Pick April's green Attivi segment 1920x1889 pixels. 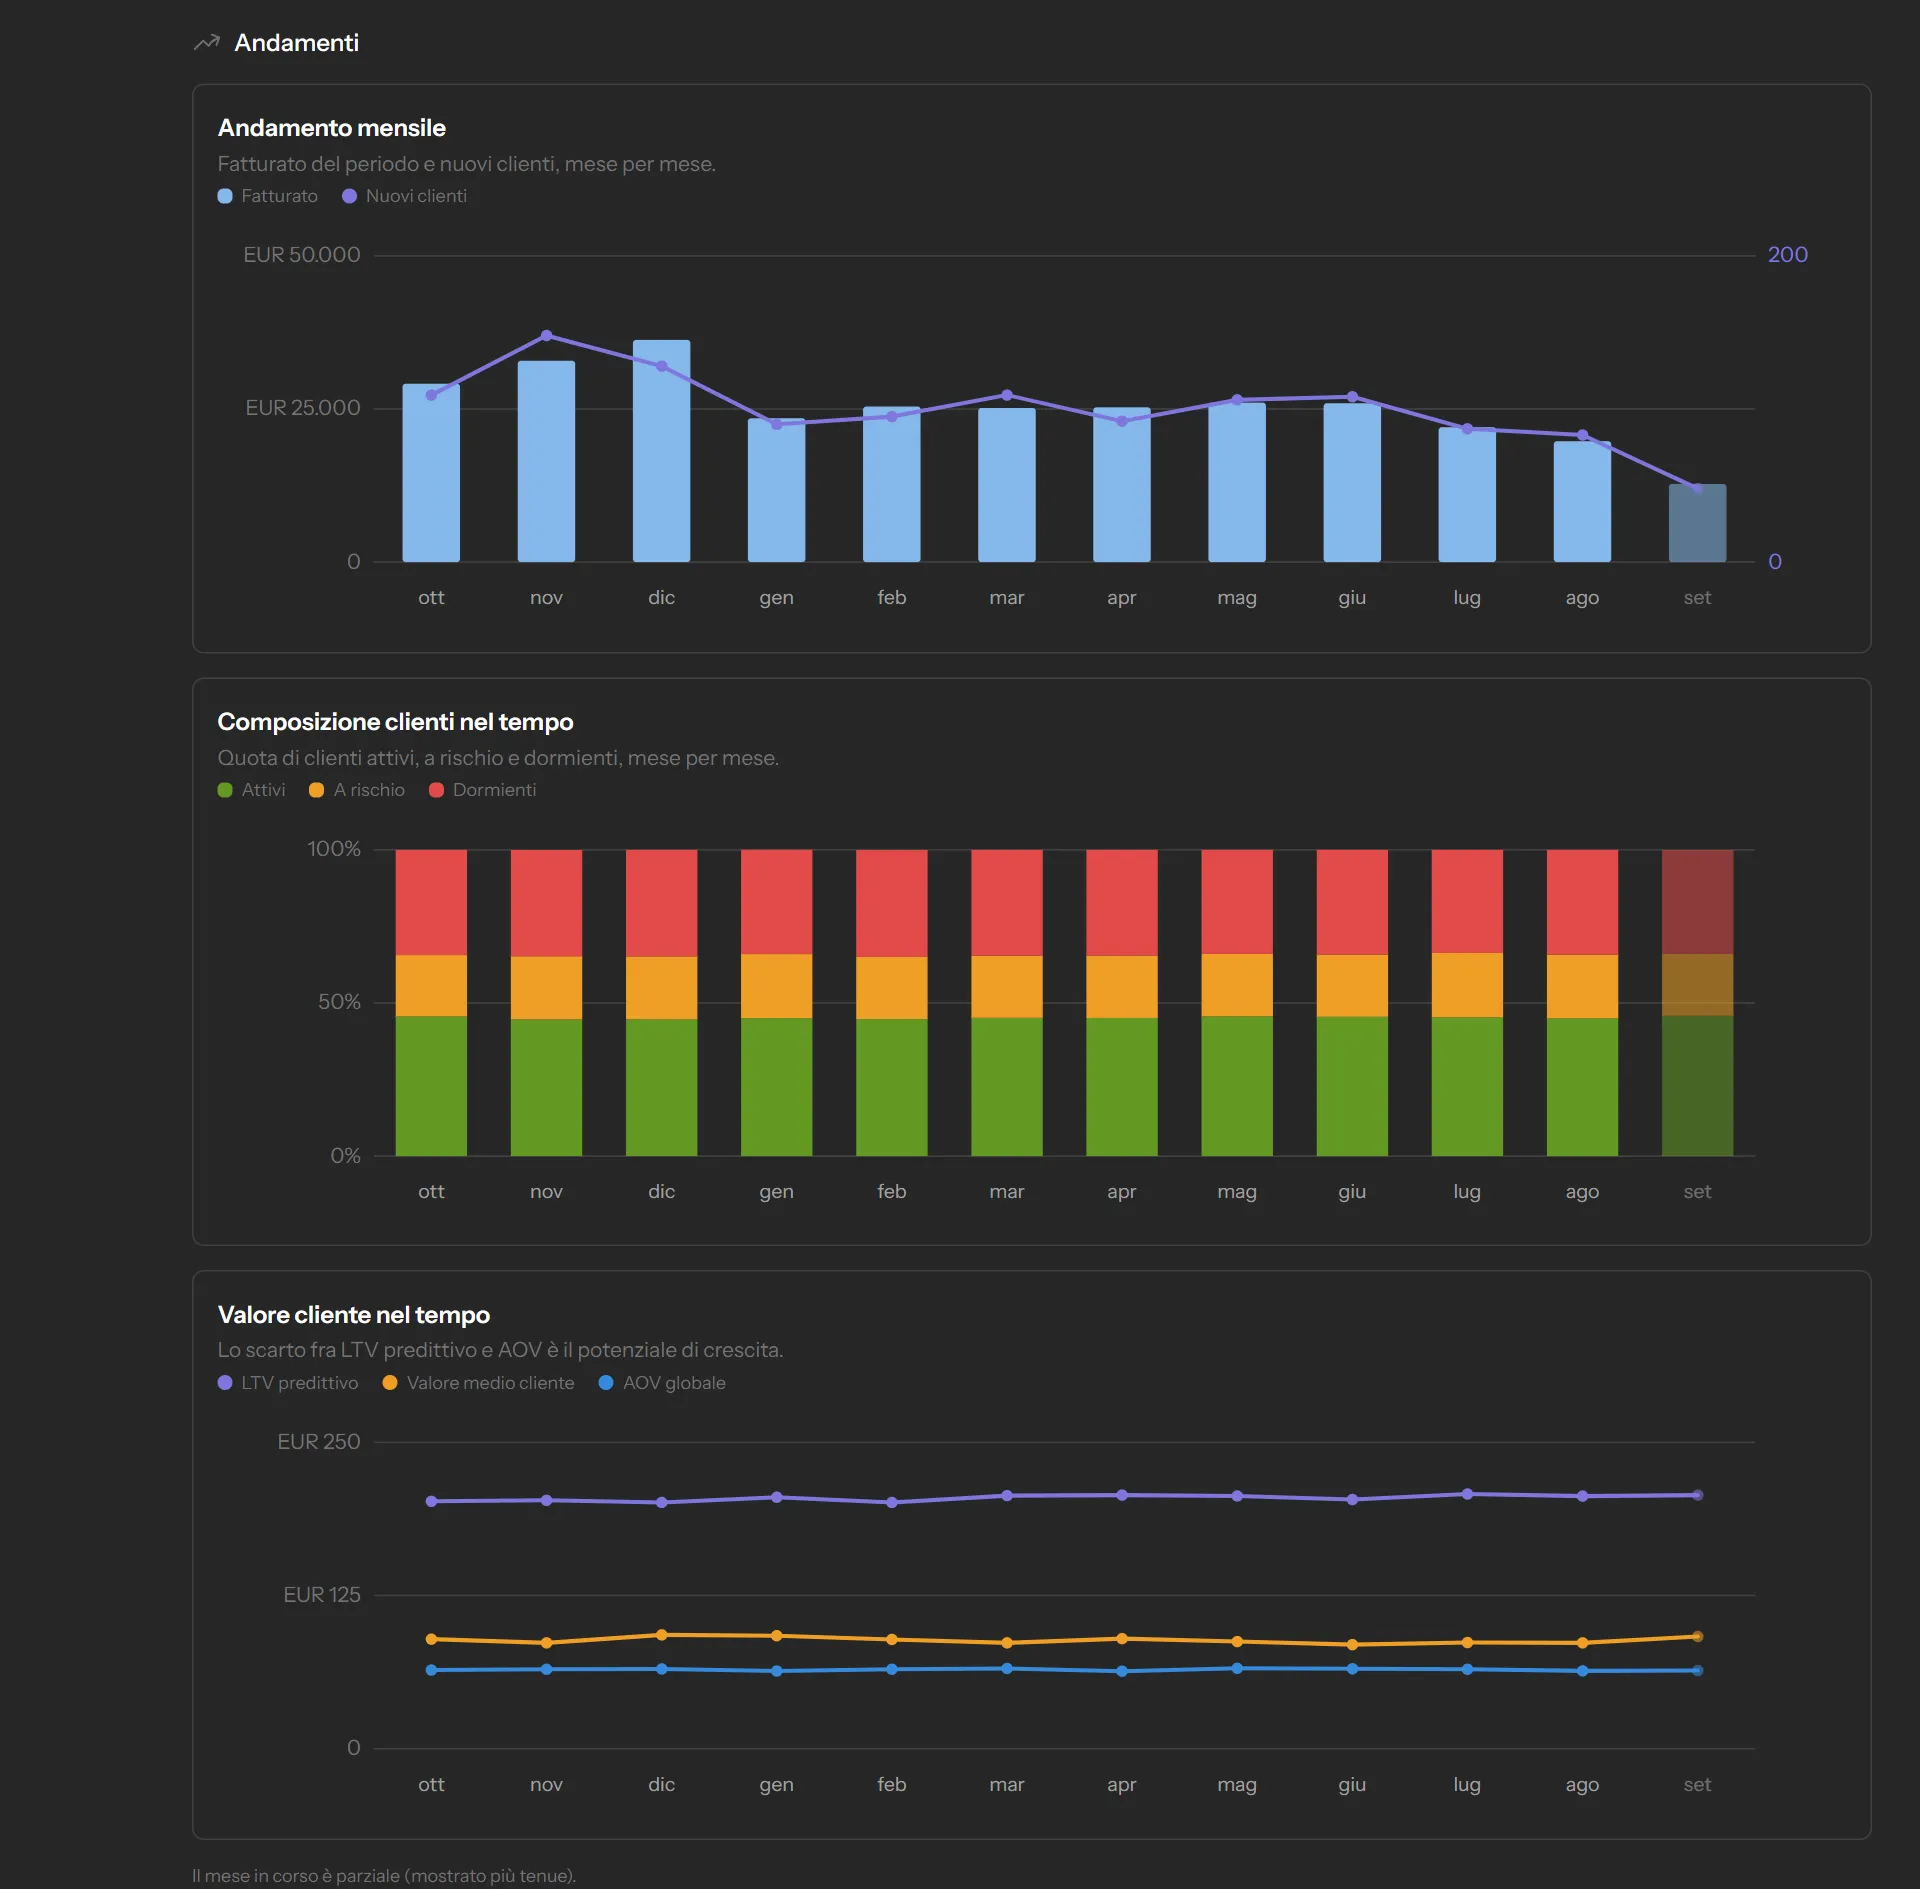coord(1122,1087)
